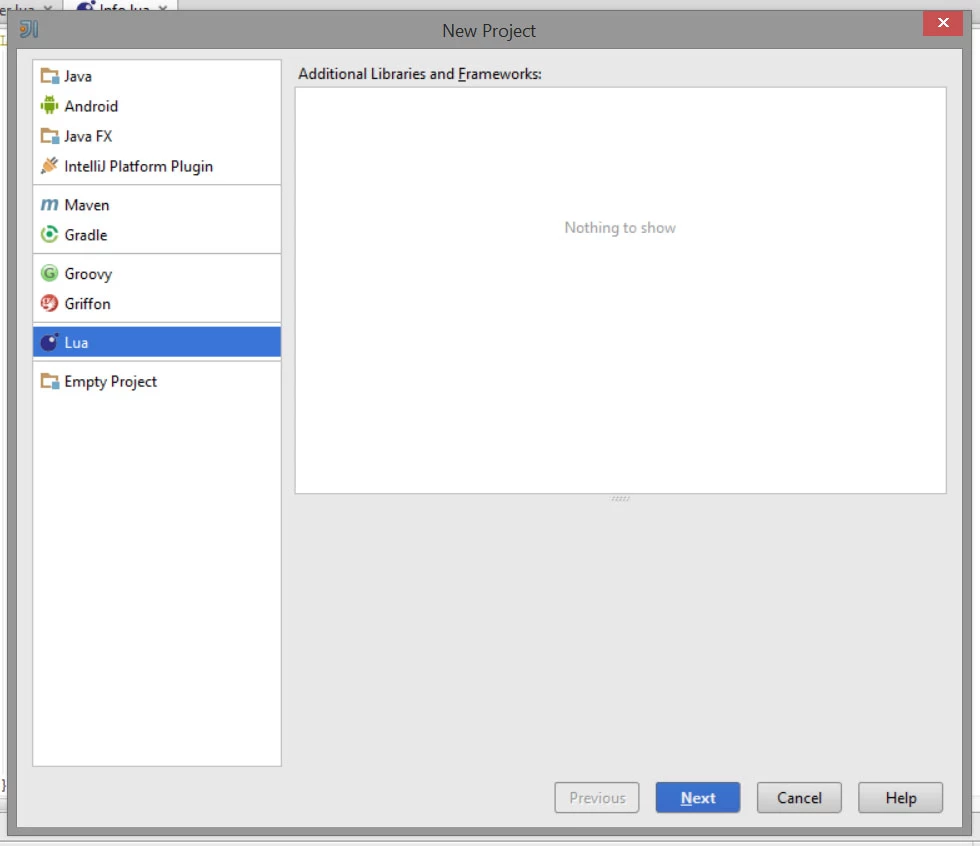Click the Maven m icon
The width and height of the screenshot is (980, 846).
coord(49,205)
